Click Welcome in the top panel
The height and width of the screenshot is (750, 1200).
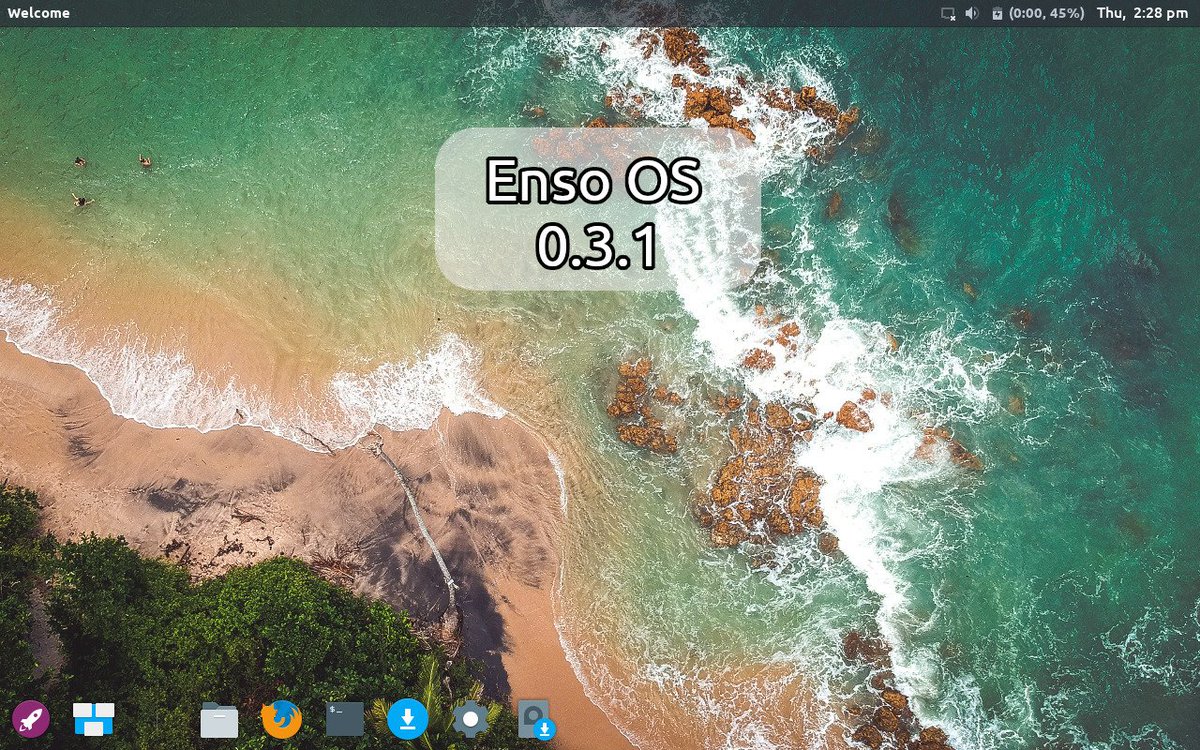click(x=38, y=13)
